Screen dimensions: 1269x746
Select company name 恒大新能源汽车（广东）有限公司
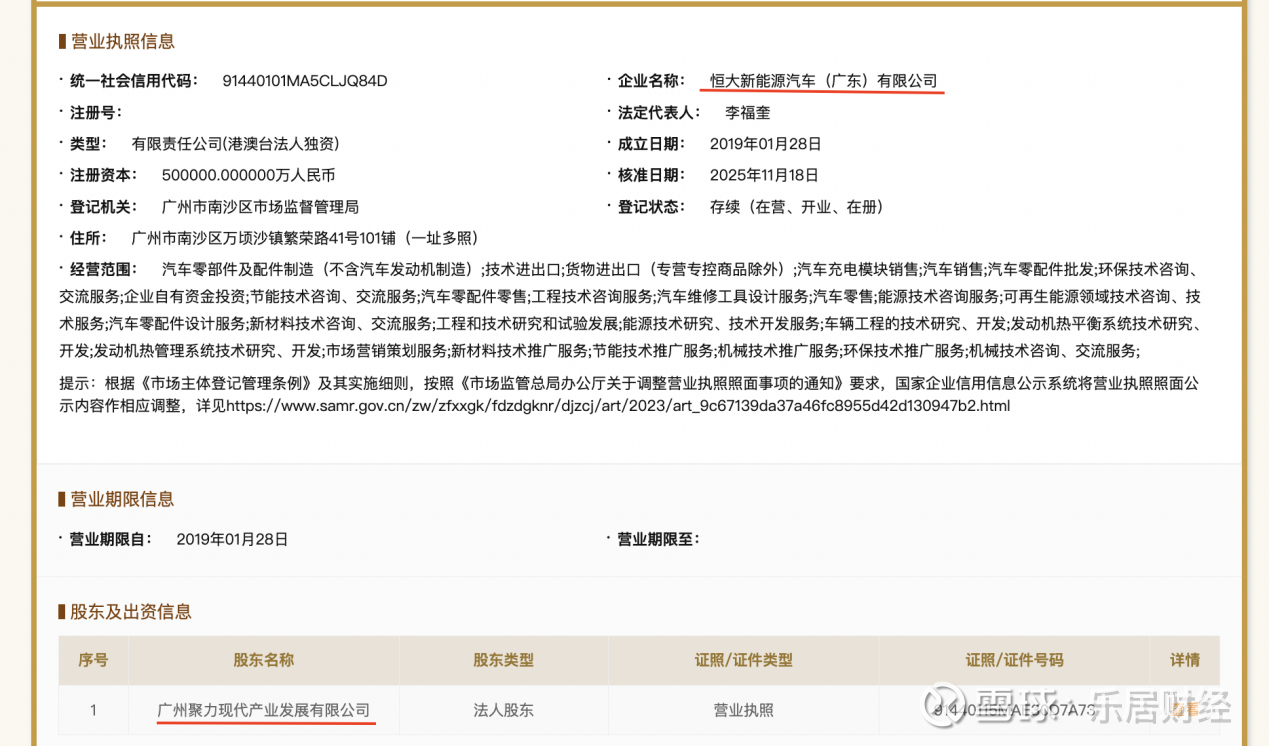point(823,81)
